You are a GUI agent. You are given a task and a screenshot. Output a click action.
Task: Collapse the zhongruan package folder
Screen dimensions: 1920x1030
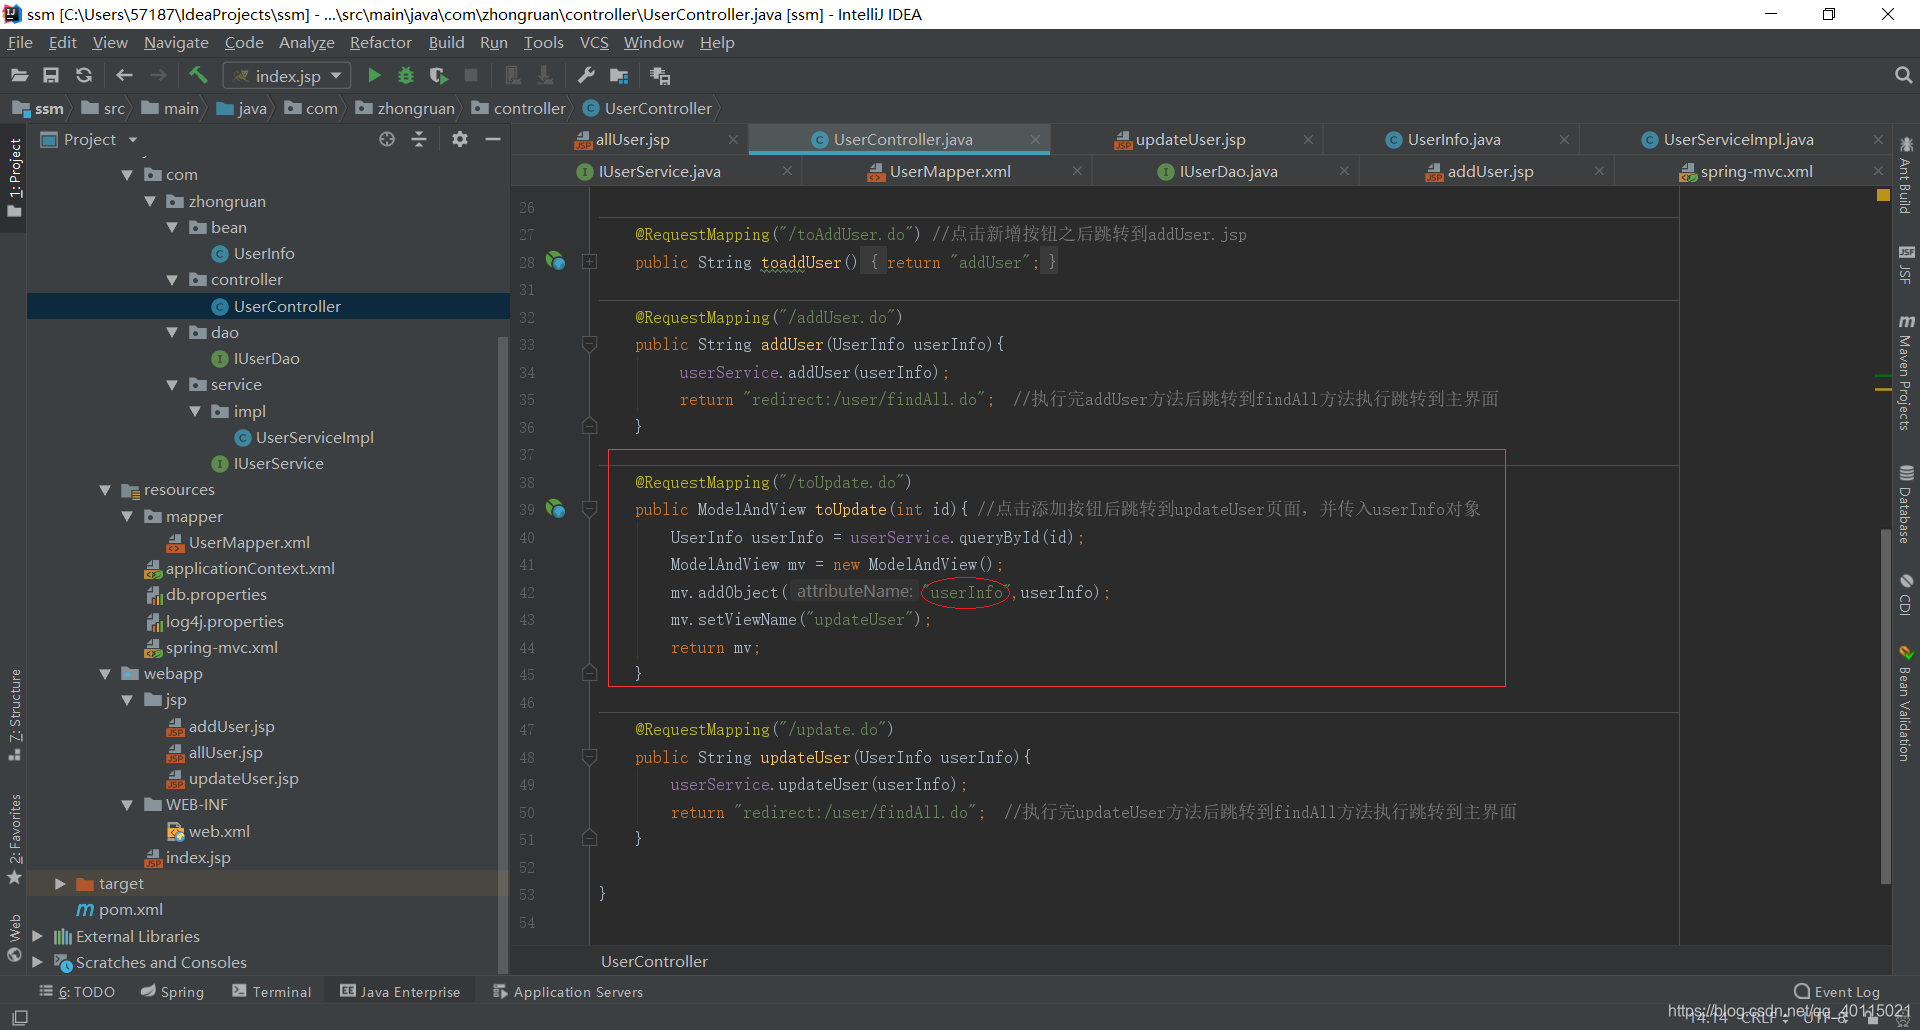(150, 202)
